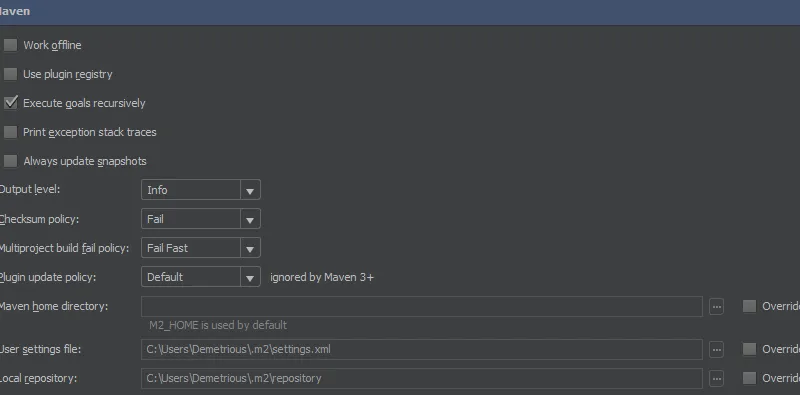800x395 pixels.
Task: Click the User settings file path field
Action: tap(422, 349)
